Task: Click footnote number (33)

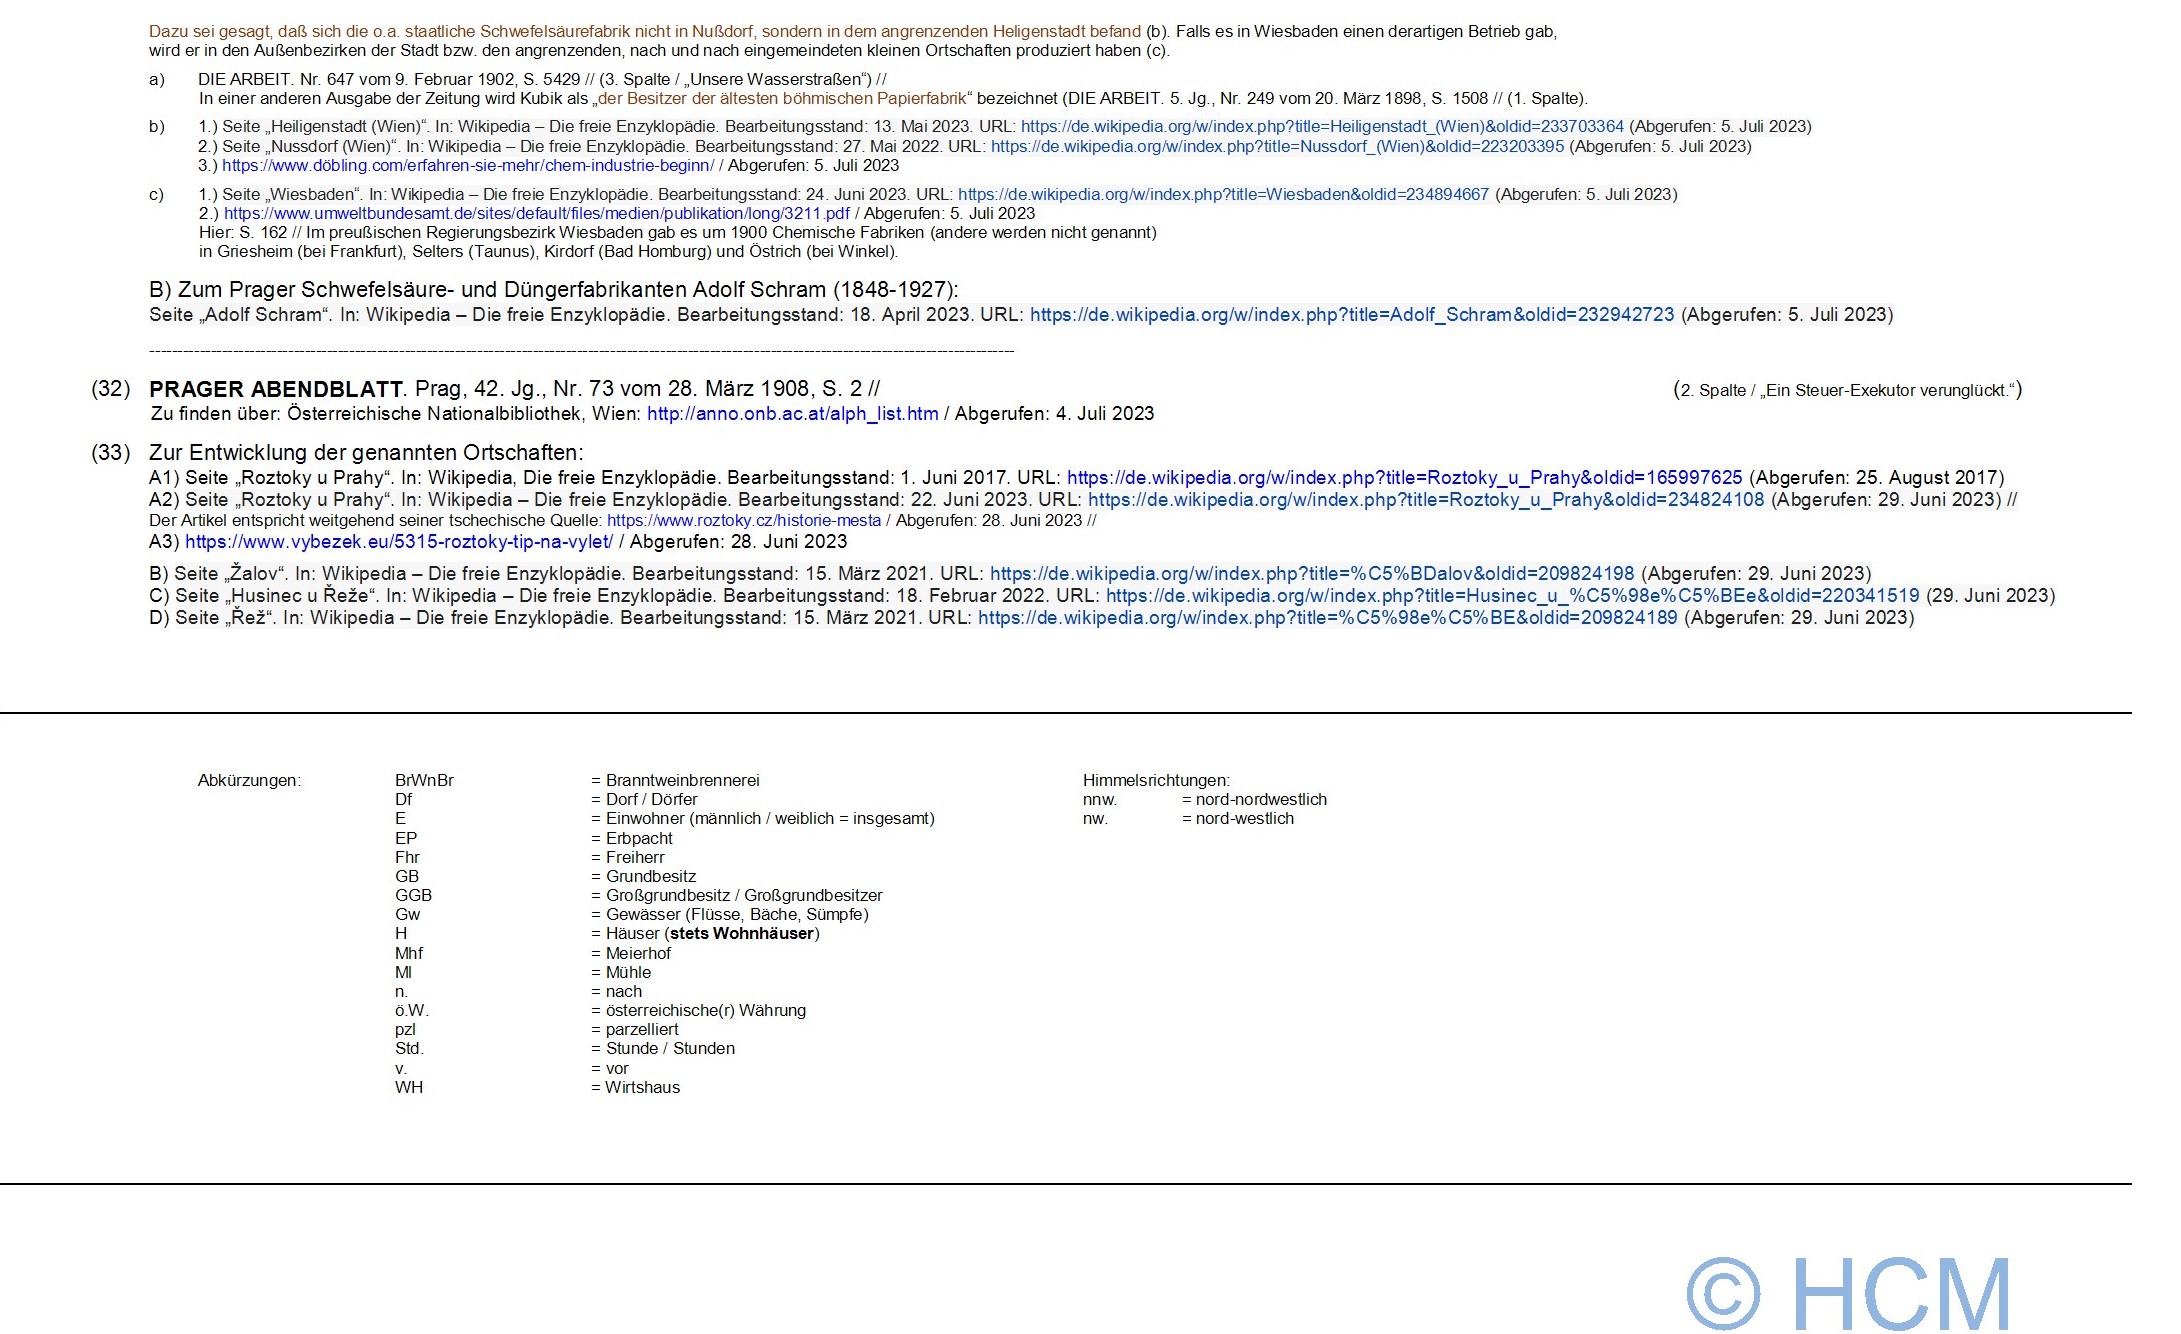Action: click(x=111, y=453)
